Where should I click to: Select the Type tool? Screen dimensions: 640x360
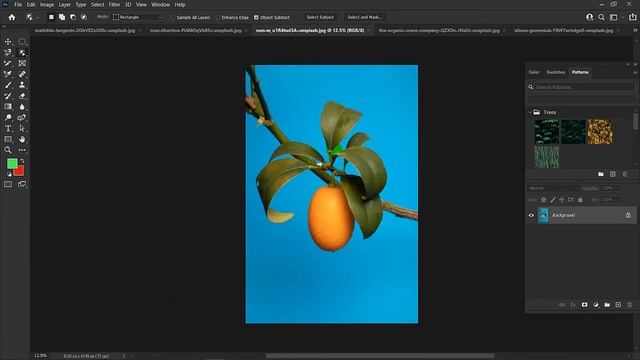click(8, 128)
